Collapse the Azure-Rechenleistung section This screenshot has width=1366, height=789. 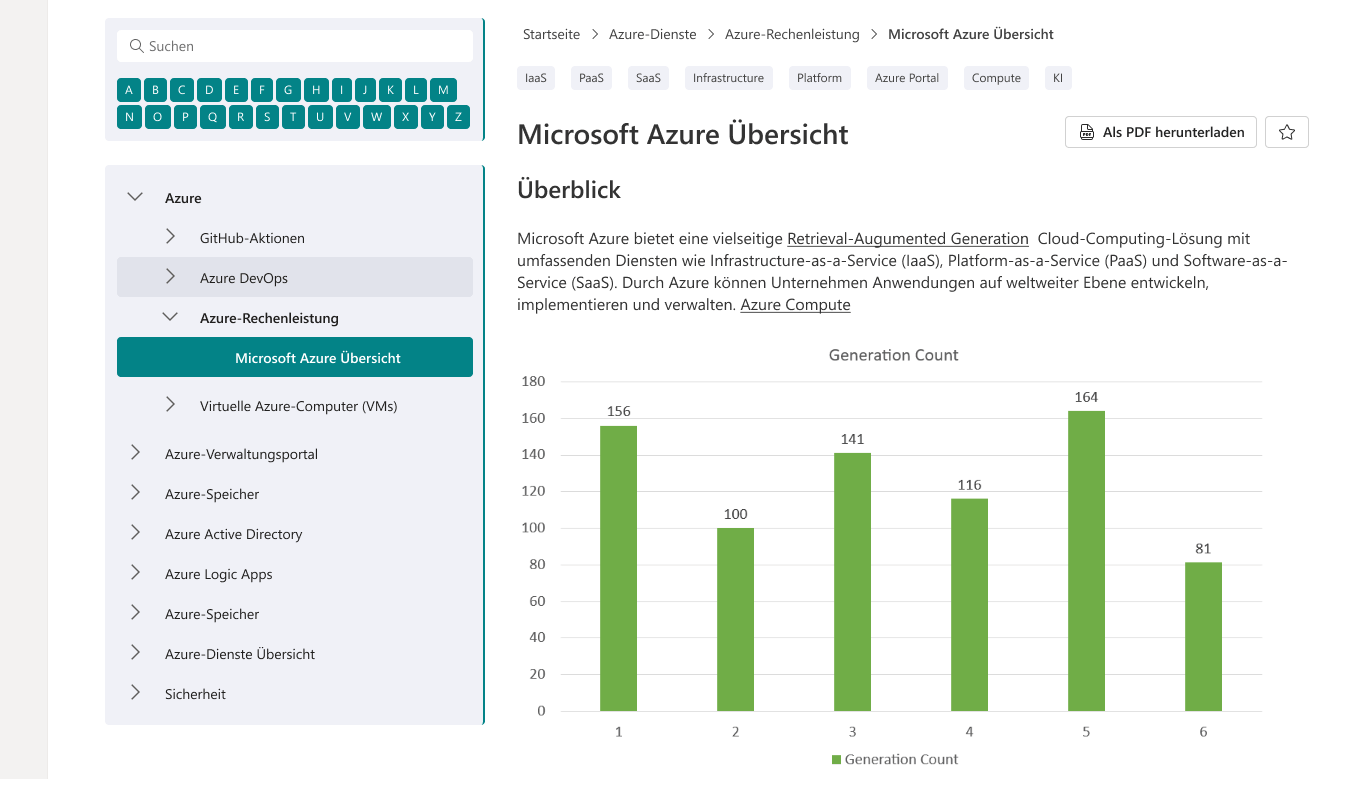(x=170, y=317)
